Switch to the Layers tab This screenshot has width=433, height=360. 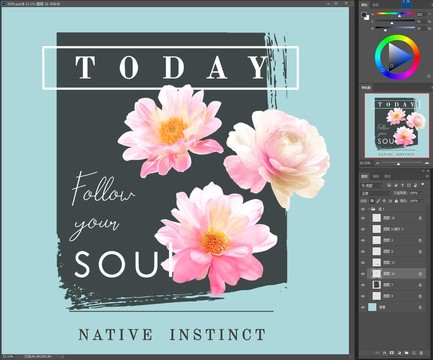364,176
